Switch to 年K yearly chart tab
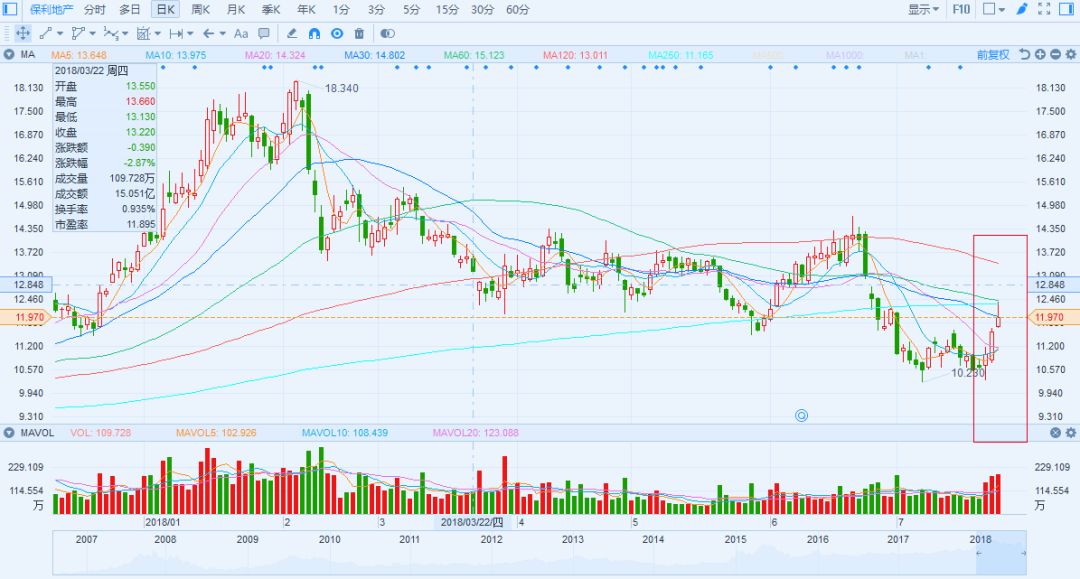1080x579 pixels. pos(306,10)
